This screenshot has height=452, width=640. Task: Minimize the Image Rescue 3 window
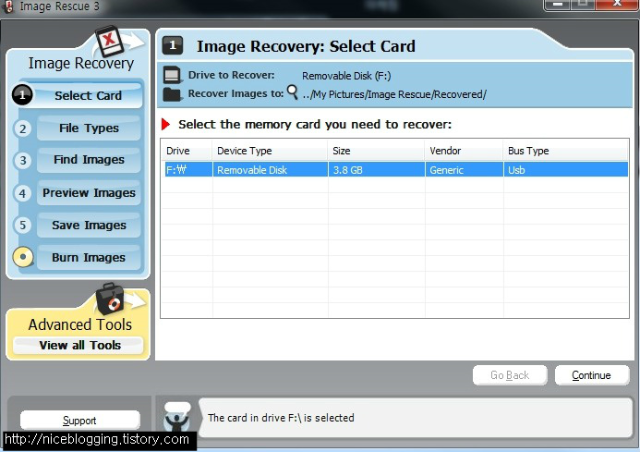558,4
